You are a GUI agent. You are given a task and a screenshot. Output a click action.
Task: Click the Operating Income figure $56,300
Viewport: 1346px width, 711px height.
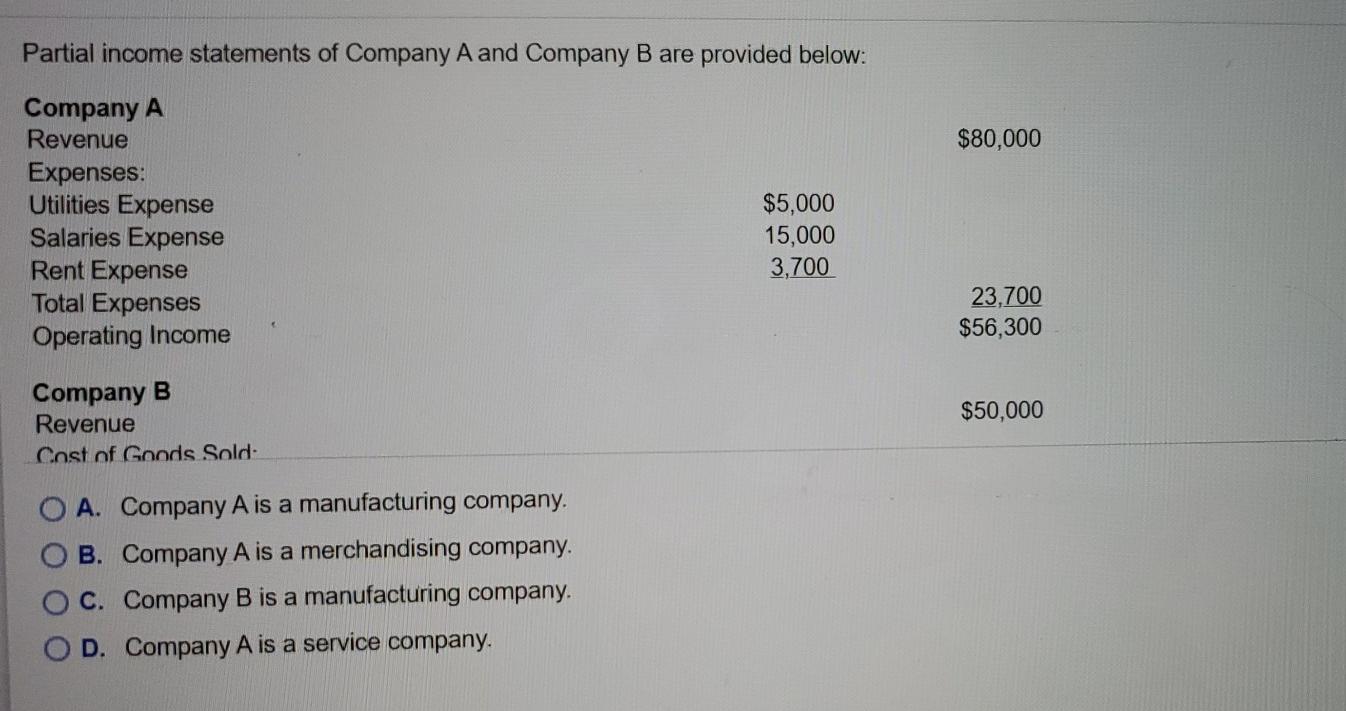(999, 325)
